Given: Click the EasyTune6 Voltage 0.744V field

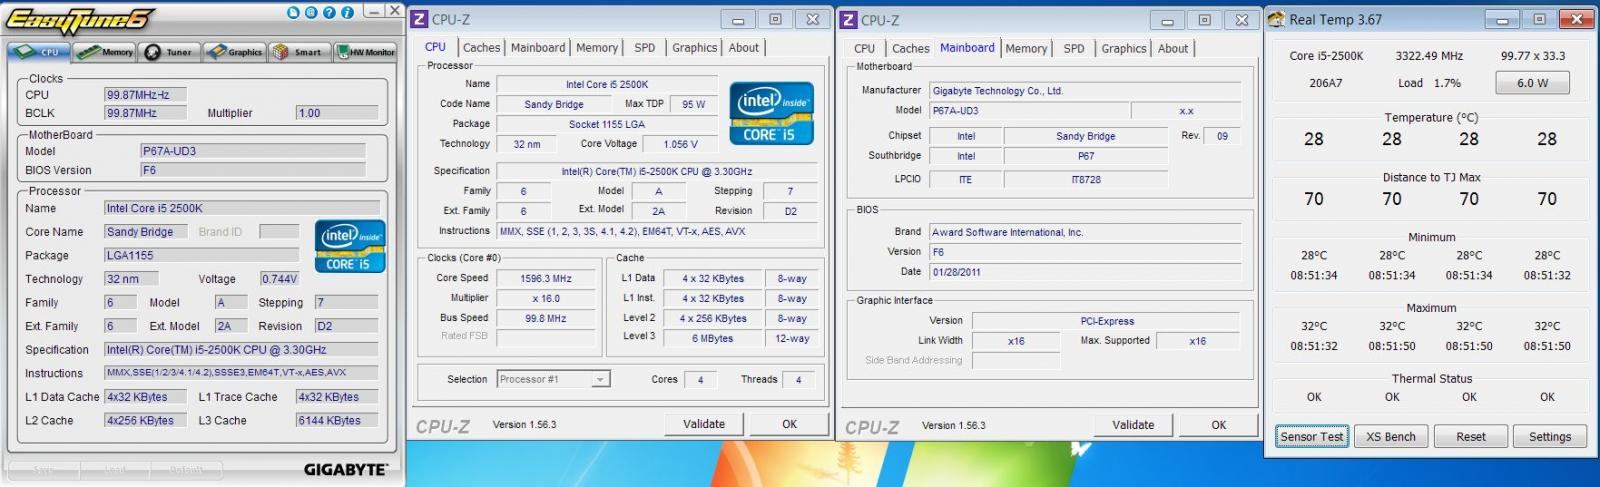Looking at the screenshot, I should 278,279.
